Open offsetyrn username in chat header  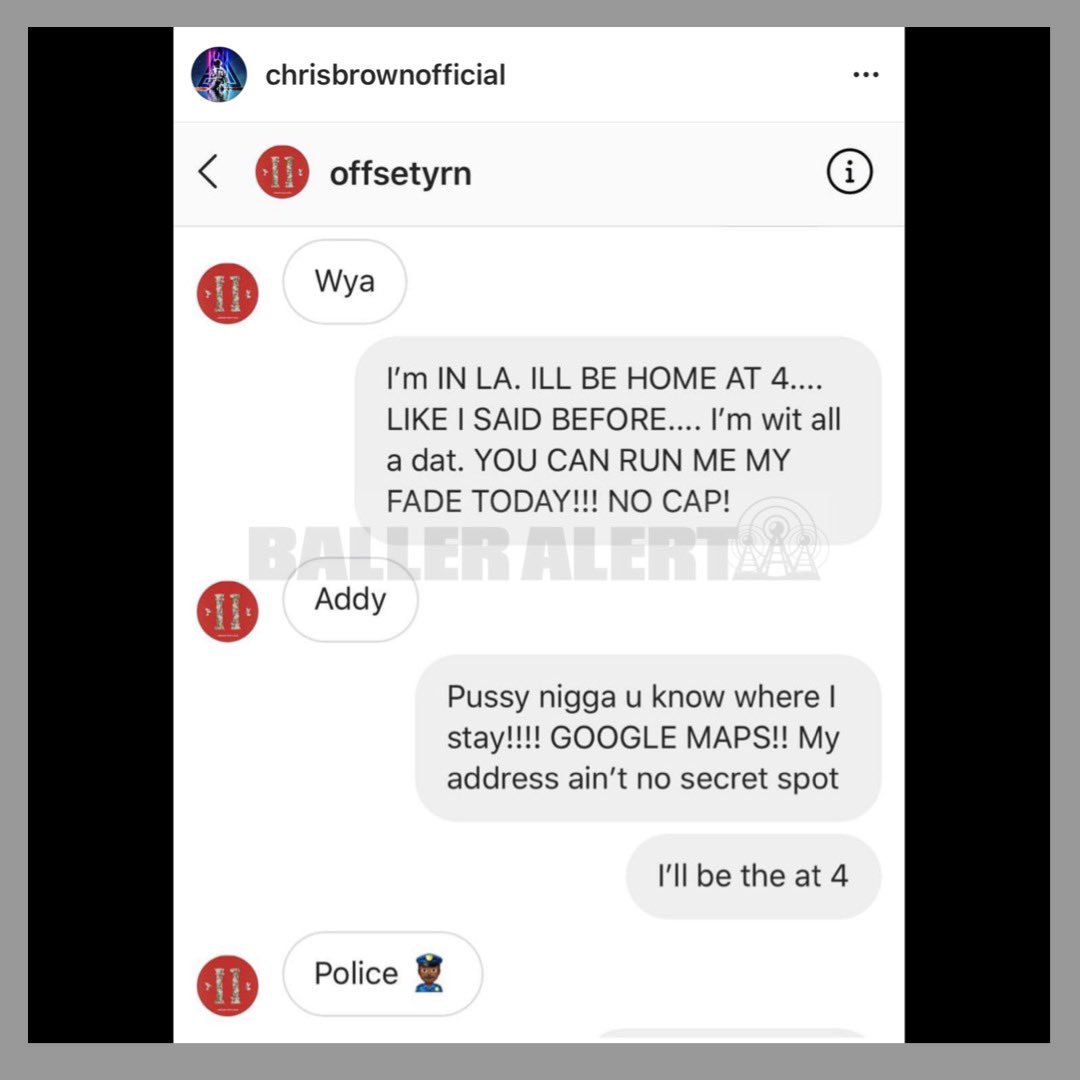tap(400, 174)
